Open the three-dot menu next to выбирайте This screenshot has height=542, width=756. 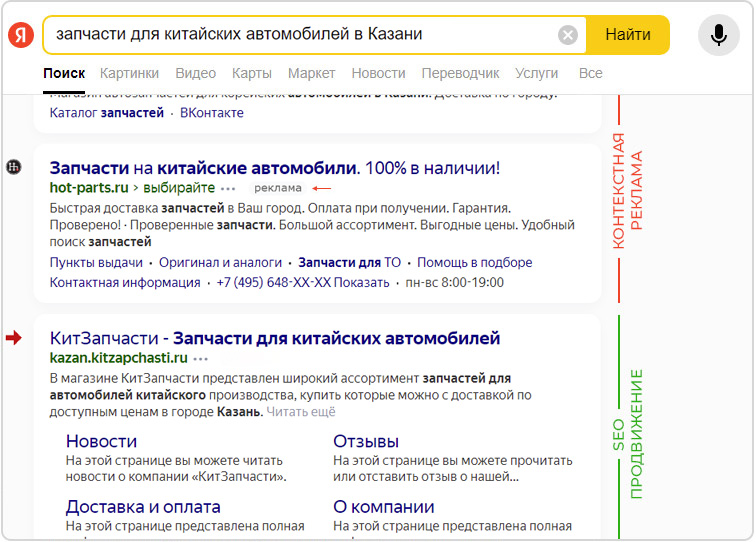pyautogui.click(x=228, y=189)
